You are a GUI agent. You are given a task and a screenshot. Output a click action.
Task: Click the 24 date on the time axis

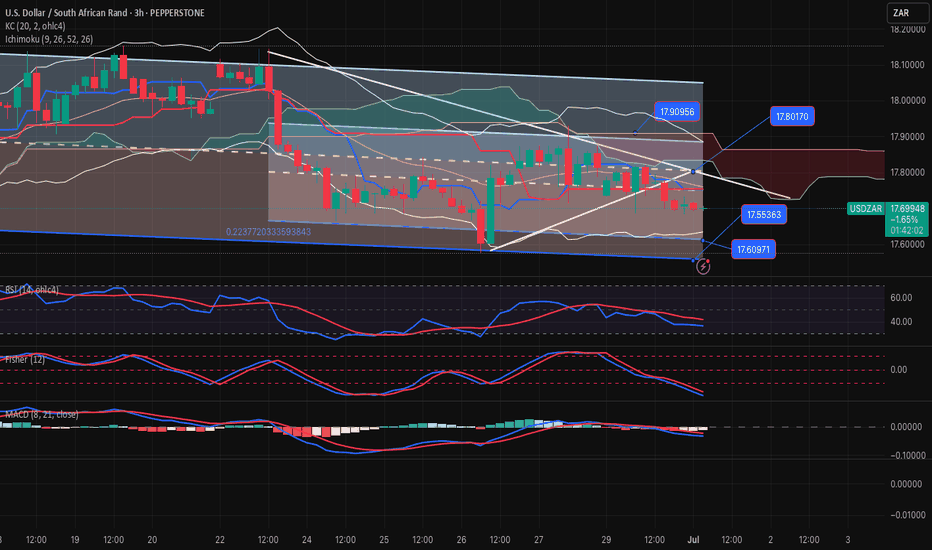307,540
